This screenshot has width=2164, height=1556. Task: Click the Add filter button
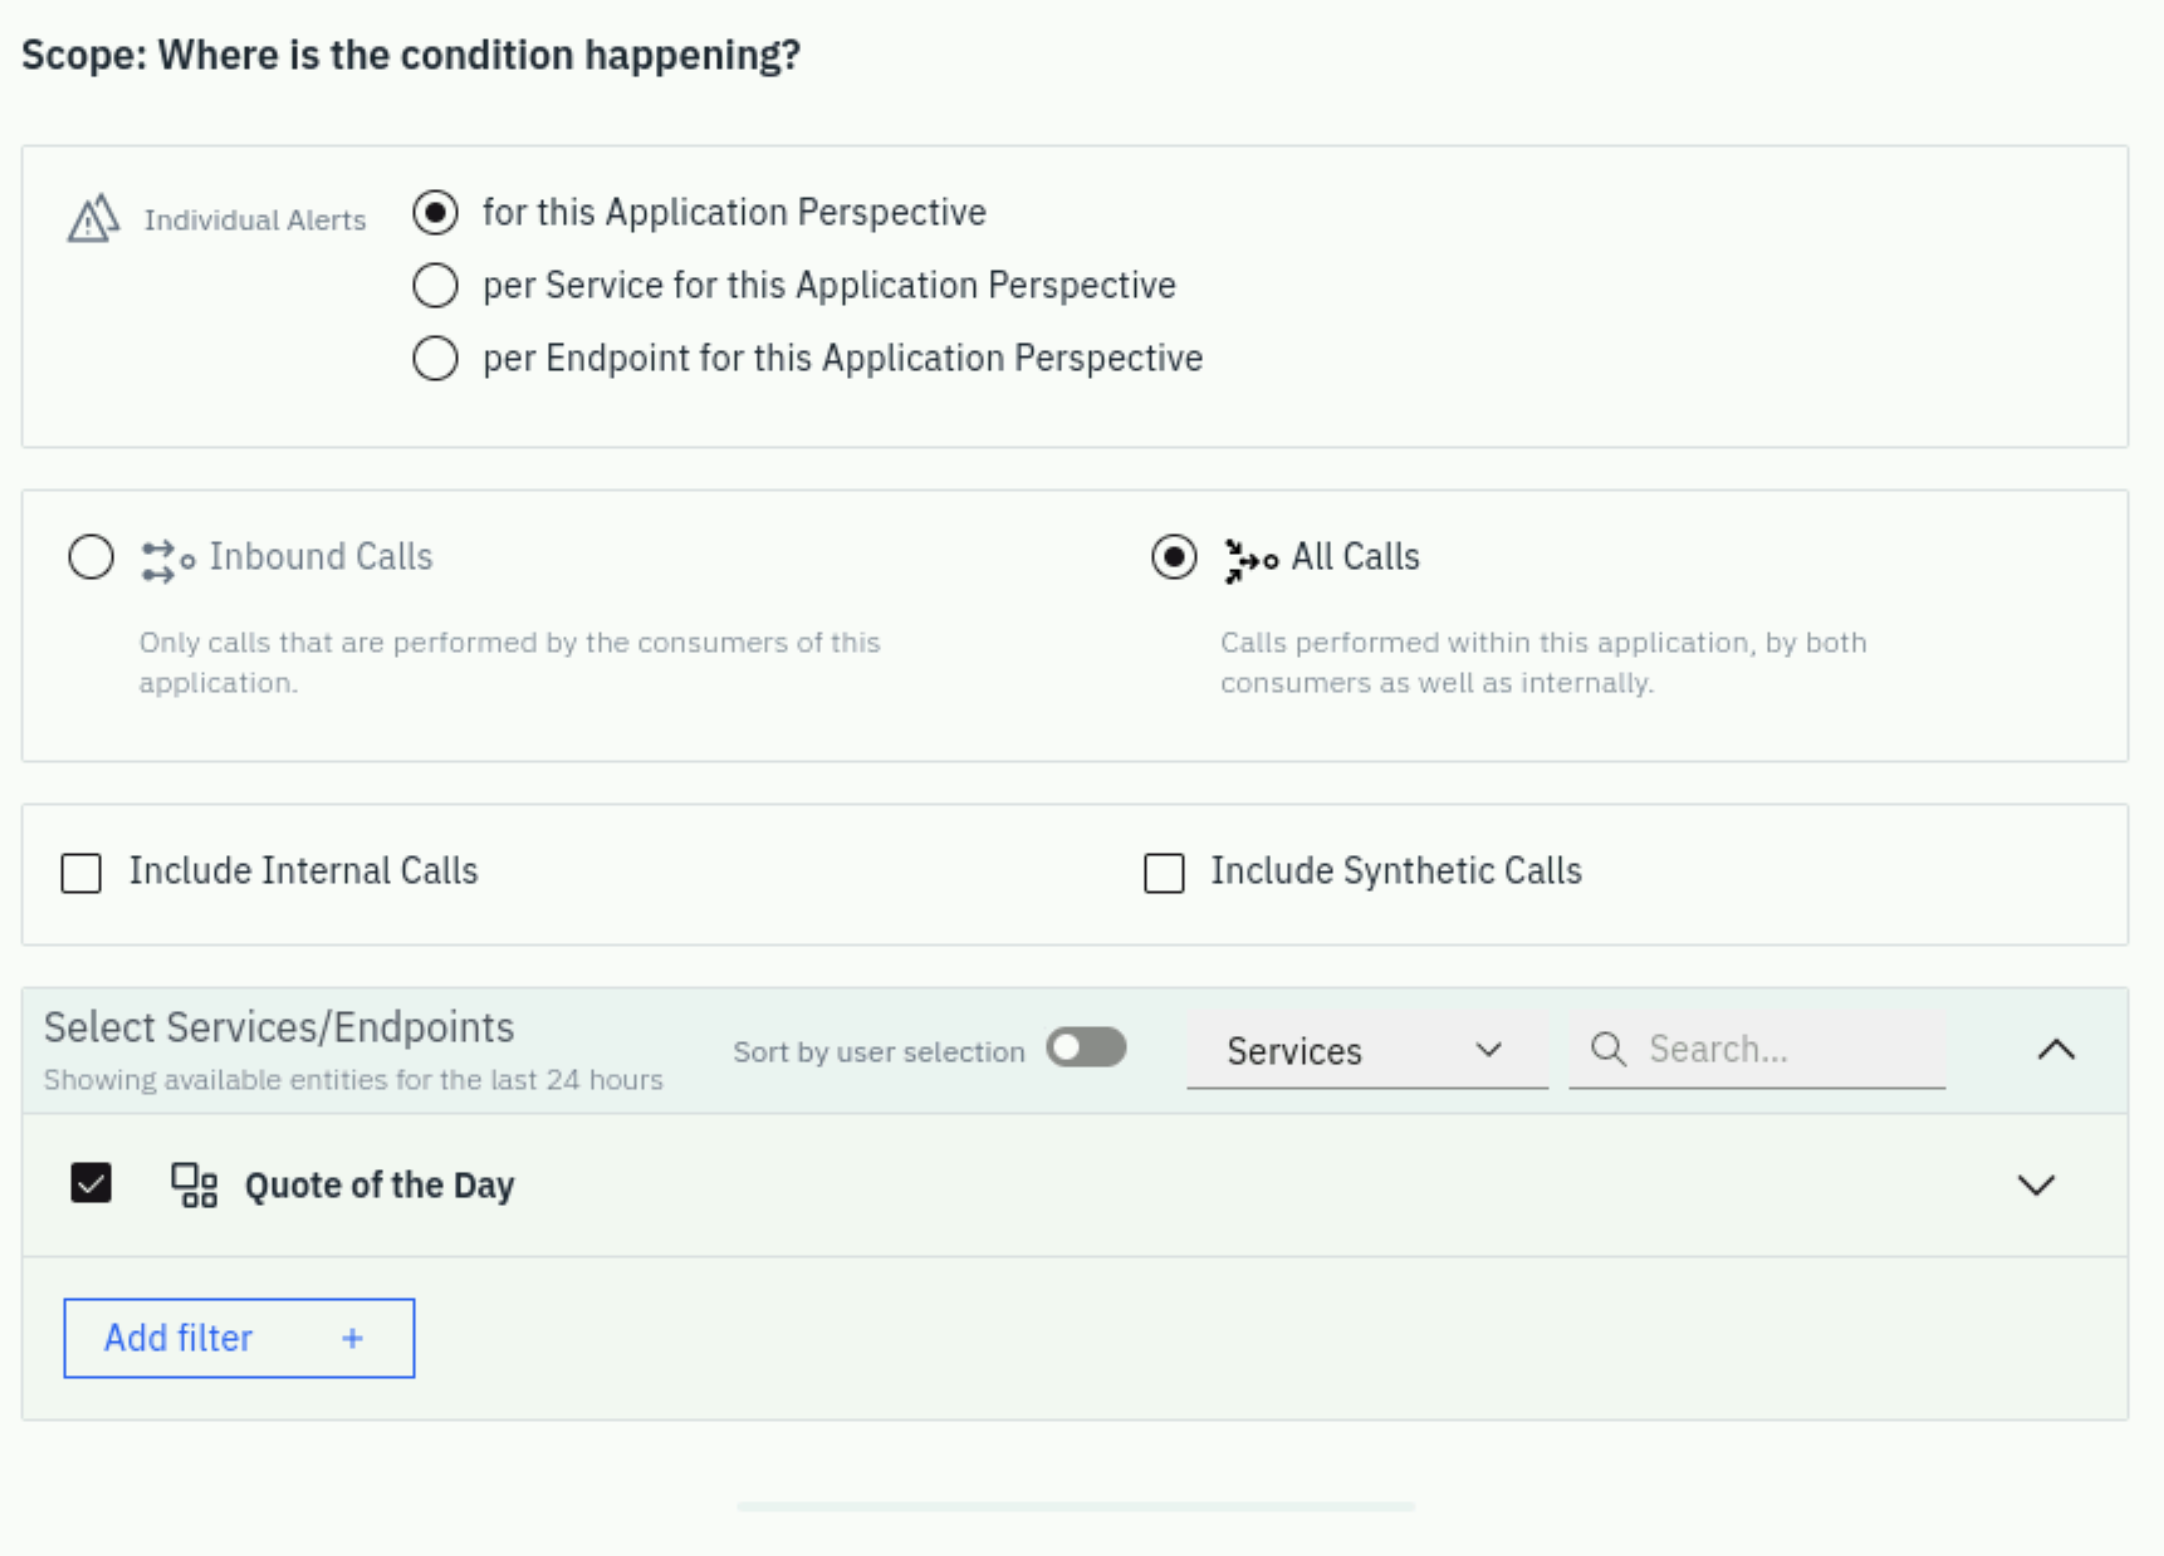coord(239,1338)
